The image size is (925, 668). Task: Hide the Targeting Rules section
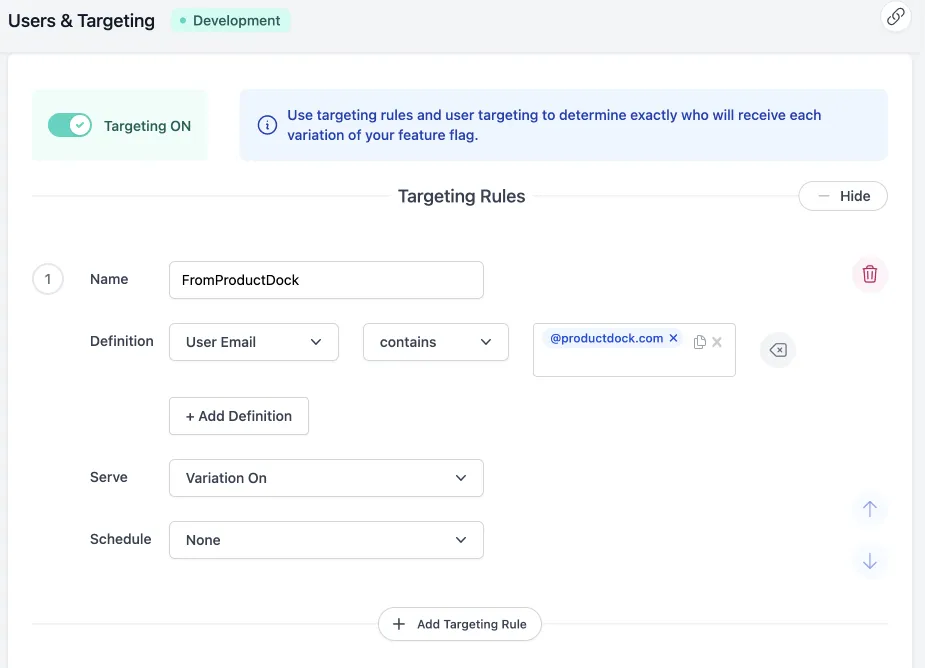tap(842, 196)
